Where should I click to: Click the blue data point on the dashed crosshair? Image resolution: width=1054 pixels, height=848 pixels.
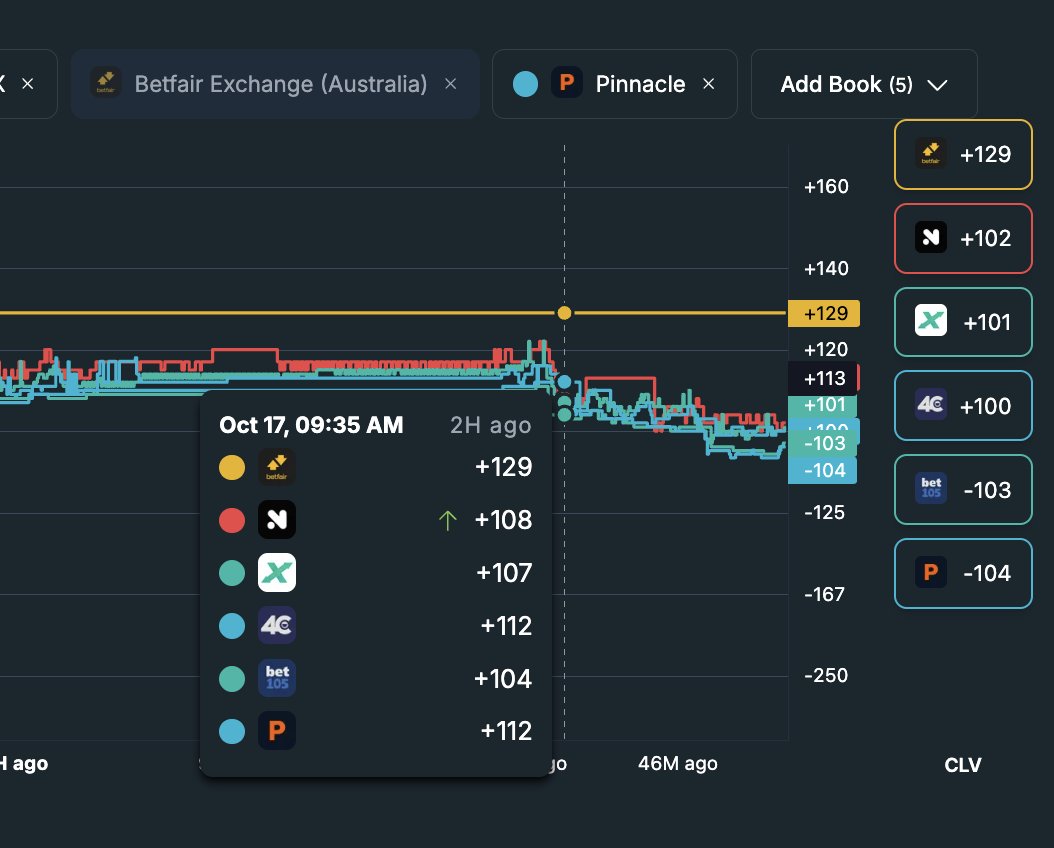click(x=565, y=382)
